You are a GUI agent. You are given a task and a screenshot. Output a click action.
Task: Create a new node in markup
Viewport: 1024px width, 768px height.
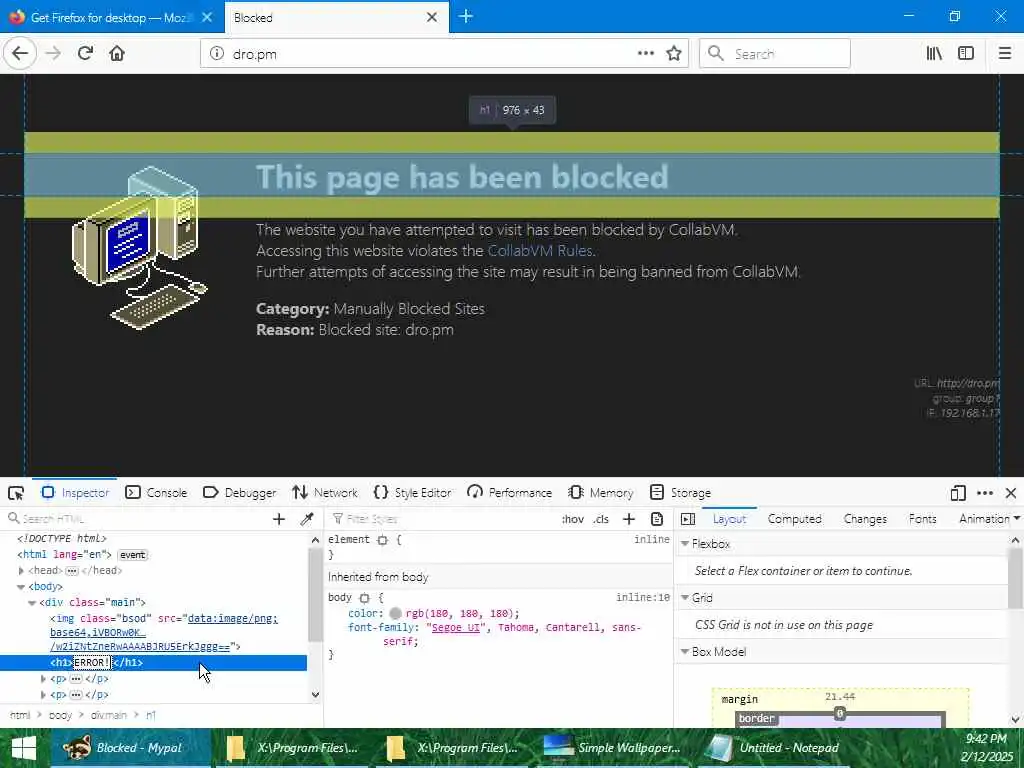click(x=279, y=519)
